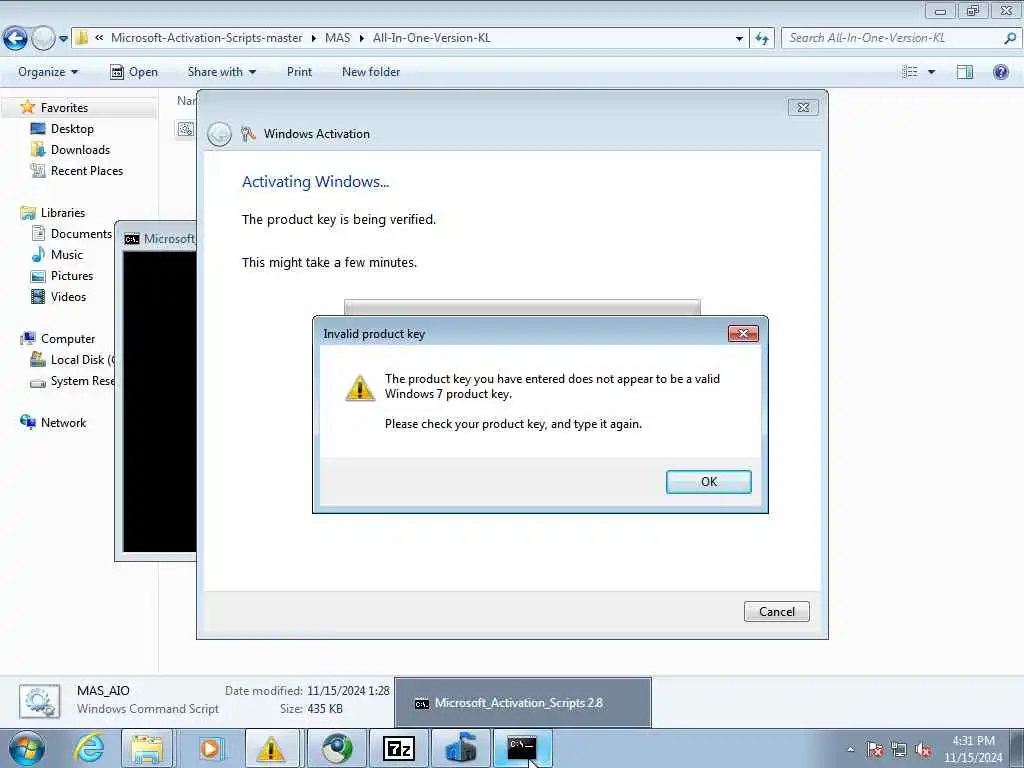Screen dimensions: 1024x768
Task: Click the back arrow in Windows Activation
Action: (219, 135)
